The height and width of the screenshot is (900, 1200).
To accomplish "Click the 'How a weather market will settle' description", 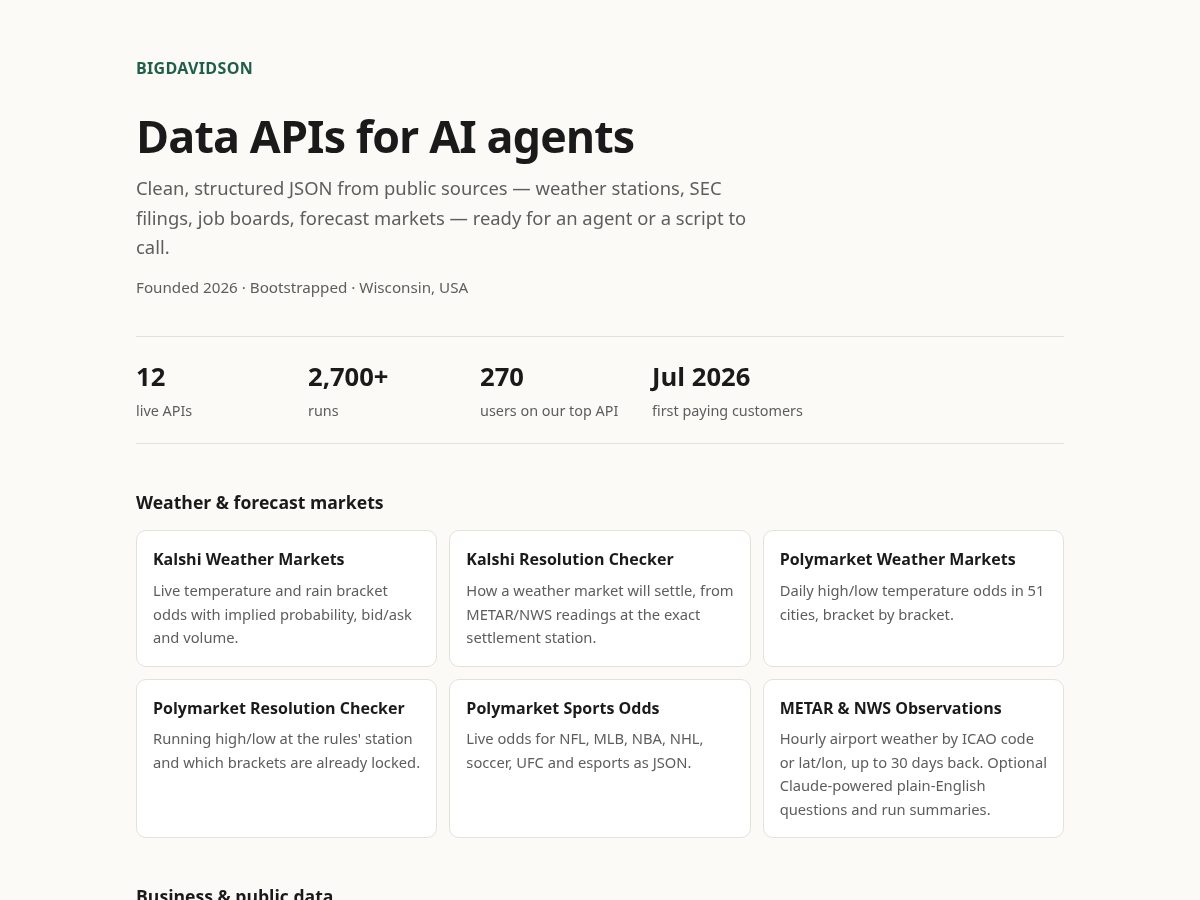I will click(x=599, y=614).
